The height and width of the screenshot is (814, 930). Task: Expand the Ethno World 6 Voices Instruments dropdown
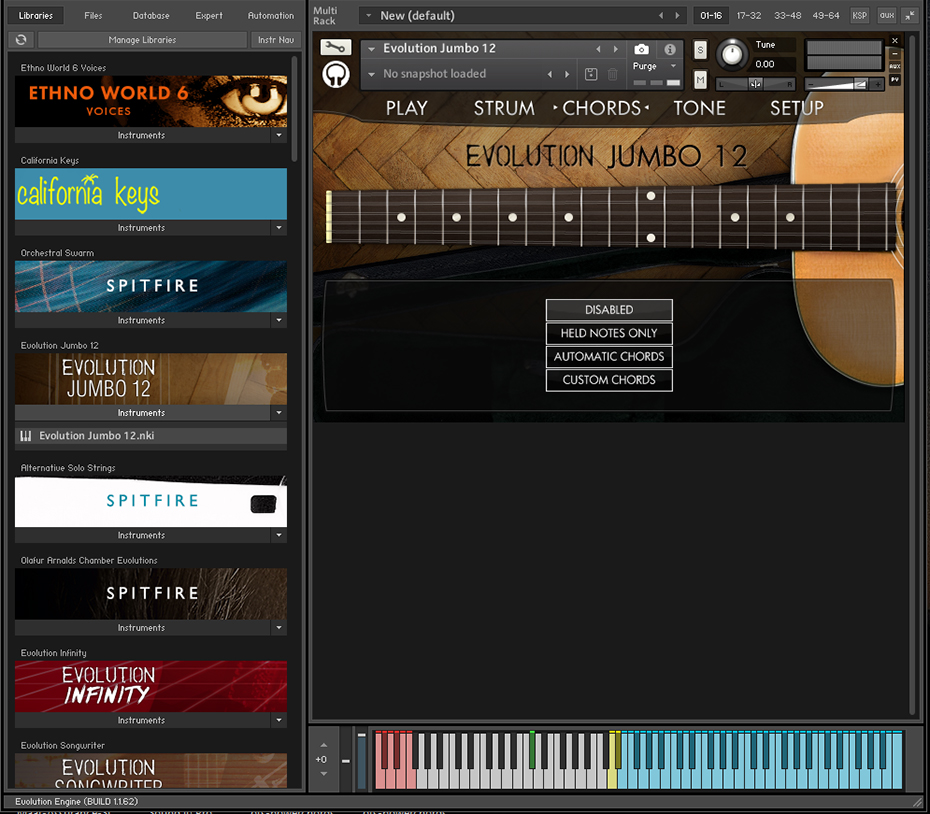279,135
